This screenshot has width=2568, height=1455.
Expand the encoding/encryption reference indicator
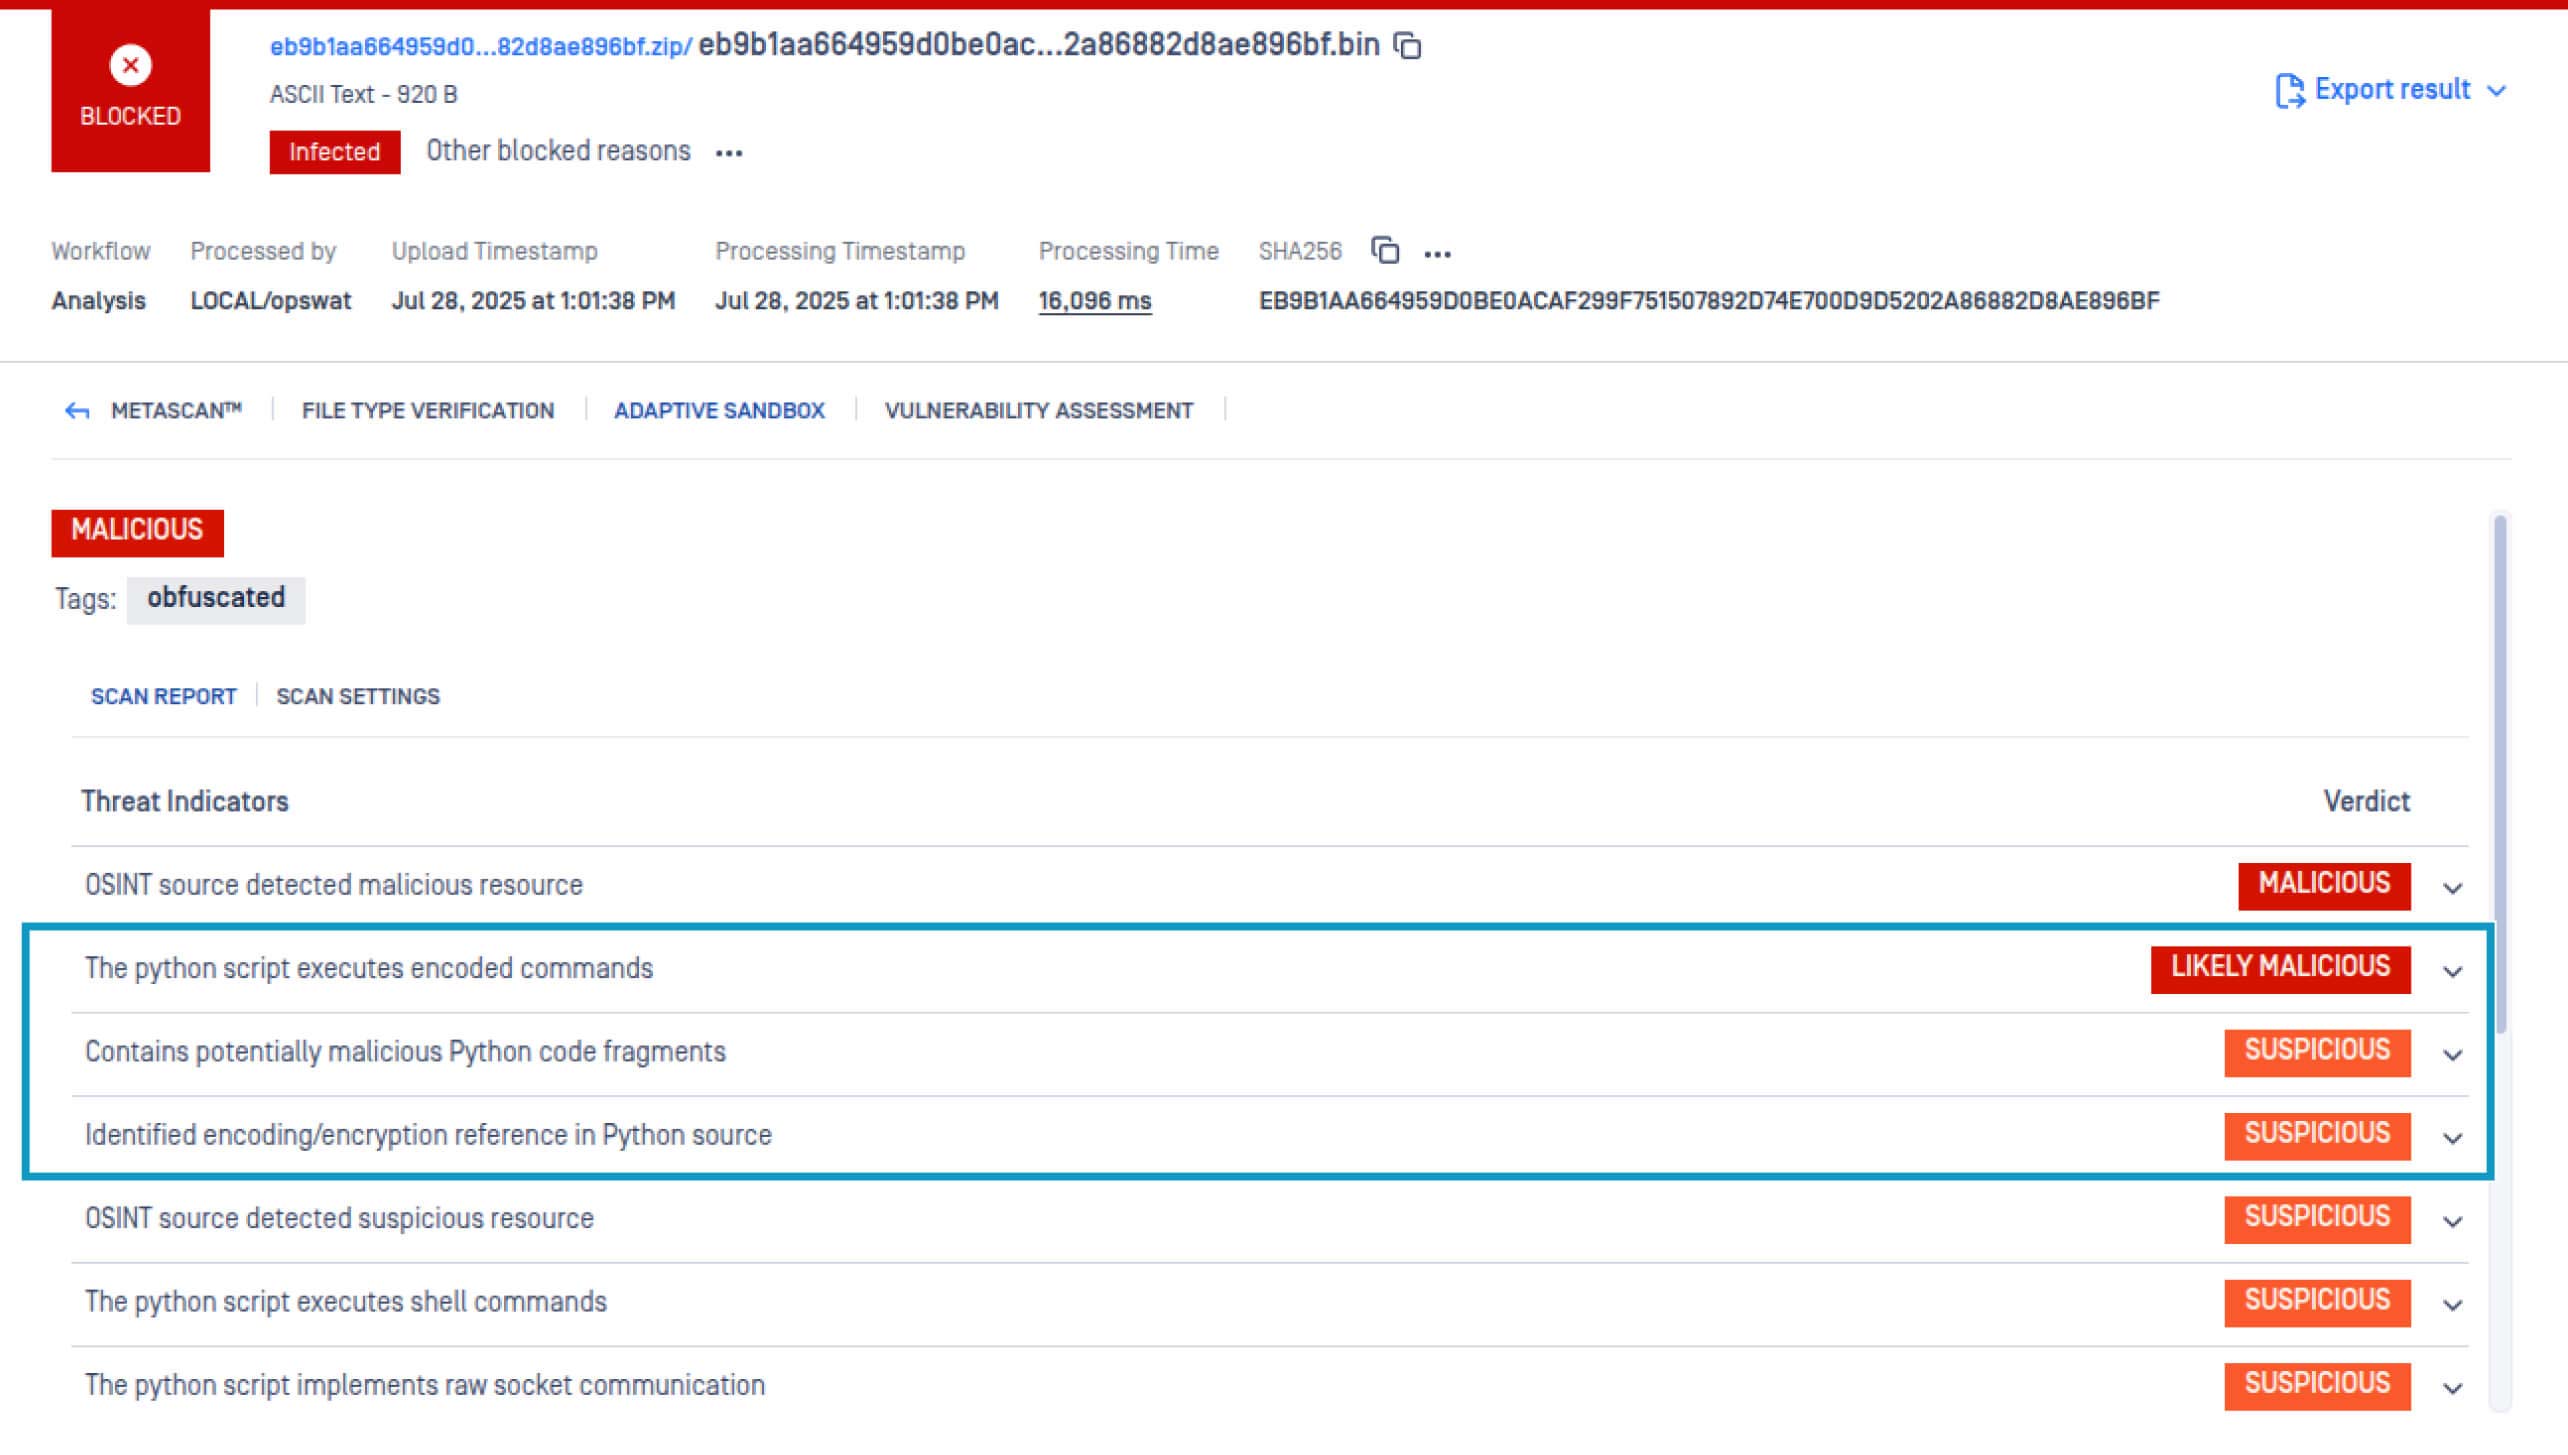[2450, 1136]
